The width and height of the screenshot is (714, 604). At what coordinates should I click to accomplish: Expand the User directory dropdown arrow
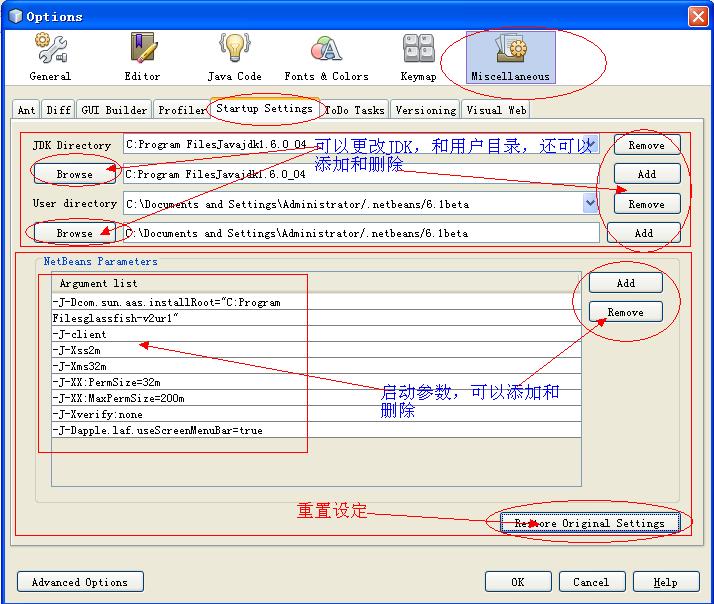pyautogui.click(x=590, y=203)
